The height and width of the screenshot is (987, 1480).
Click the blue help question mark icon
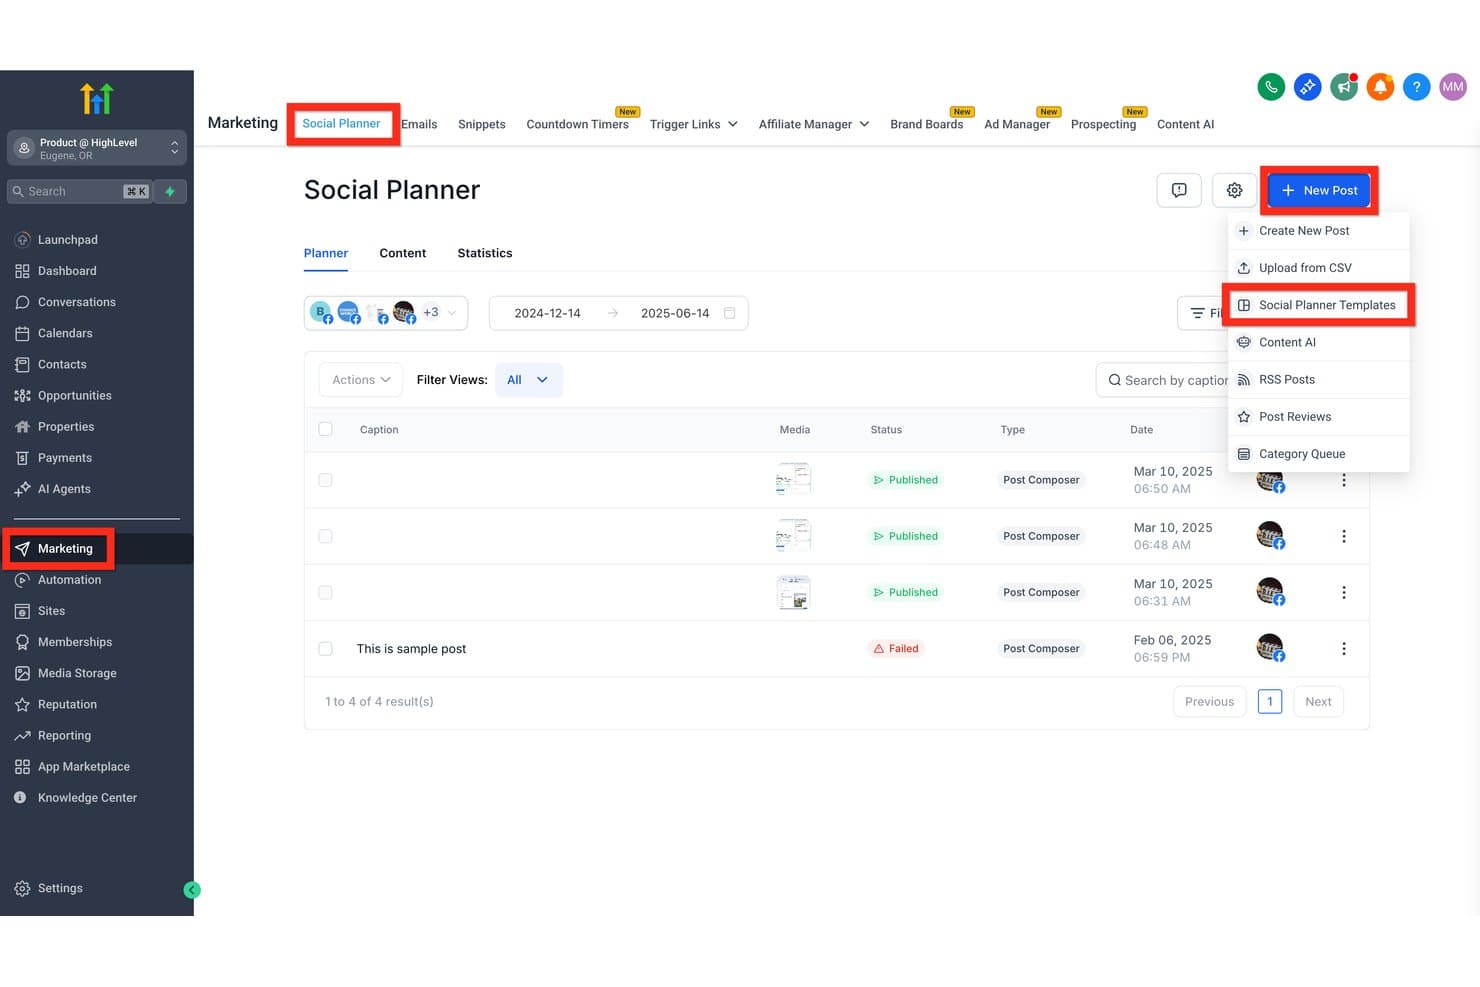(1416, 87)
